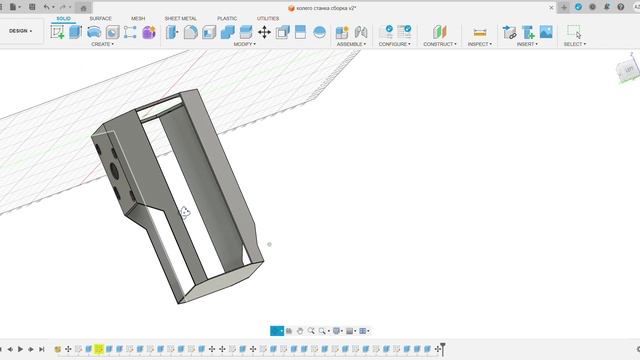Switch to the SOLID tab
This screenshot has width=640, height=360.
(x=63, y=18)
